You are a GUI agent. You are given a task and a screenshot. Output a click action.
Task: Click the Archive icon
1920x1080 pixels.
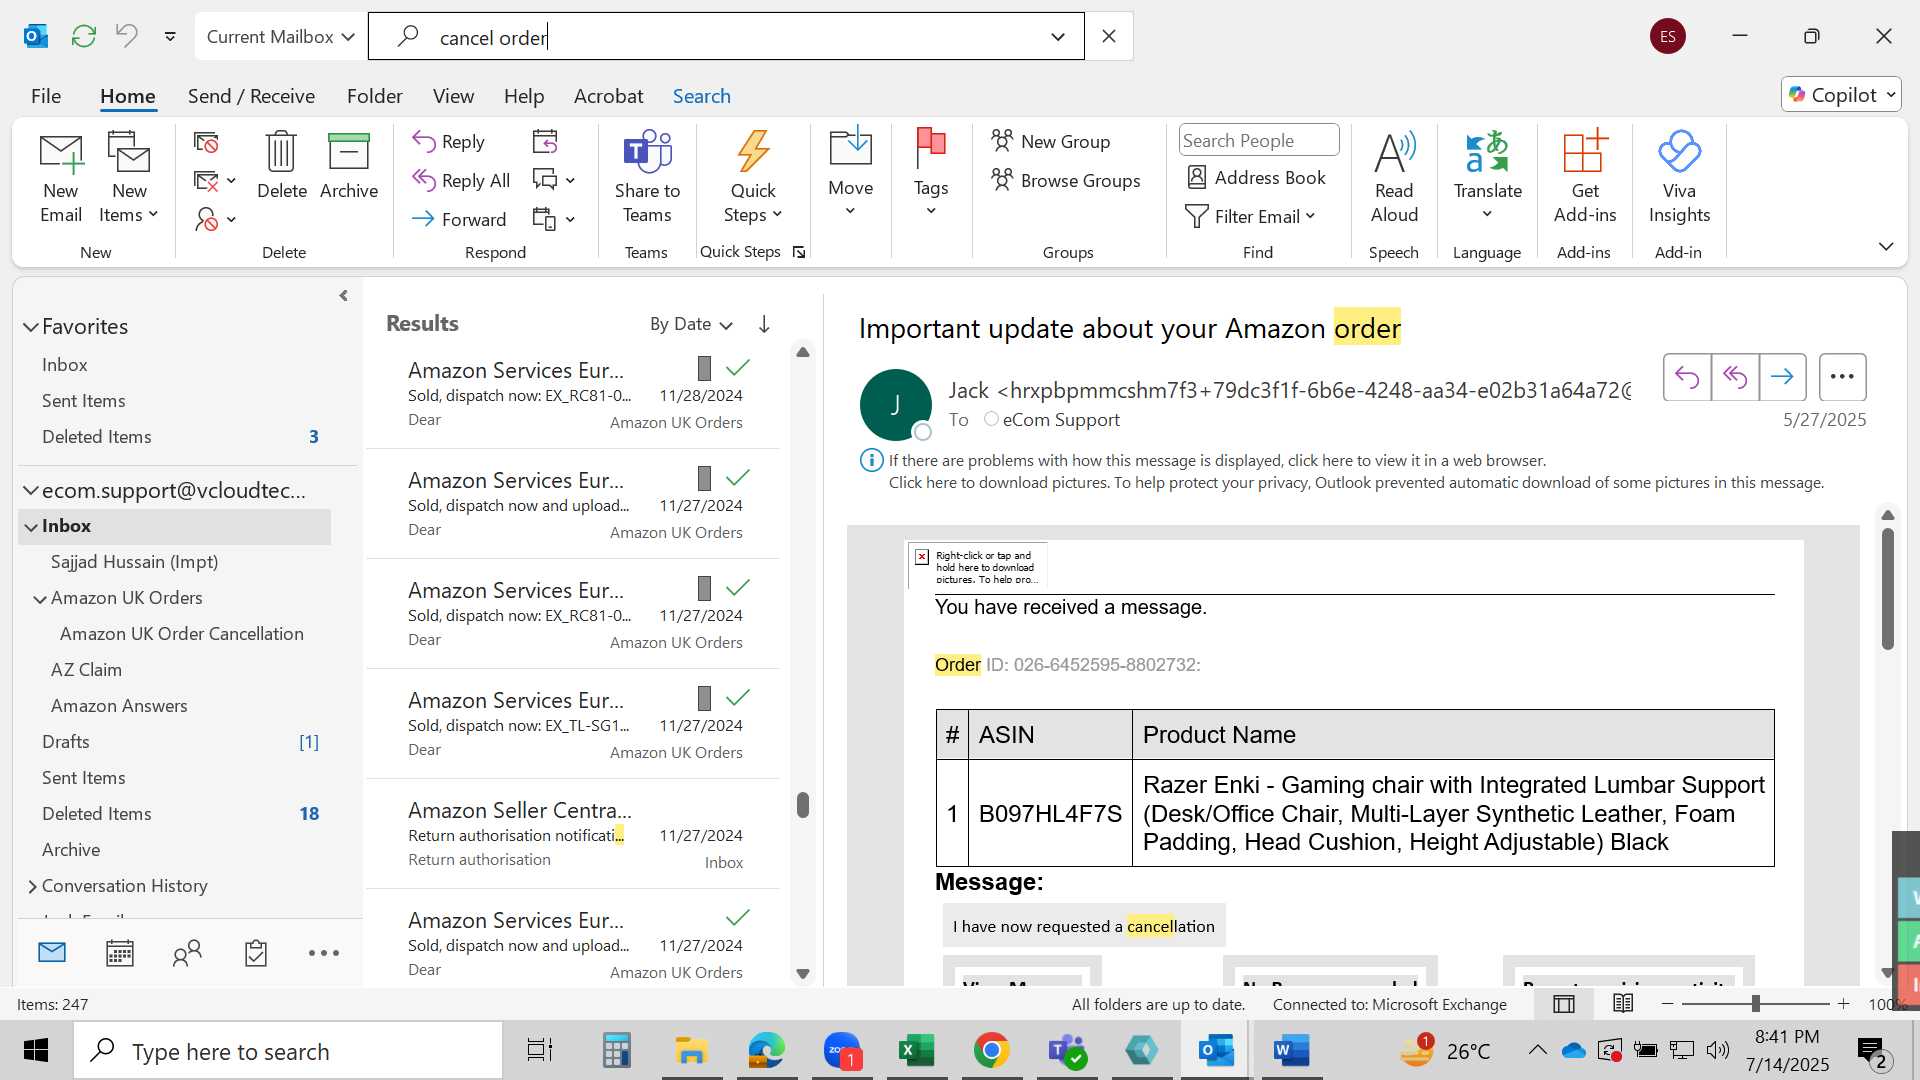pyautogui.click(x=349, y=166)
